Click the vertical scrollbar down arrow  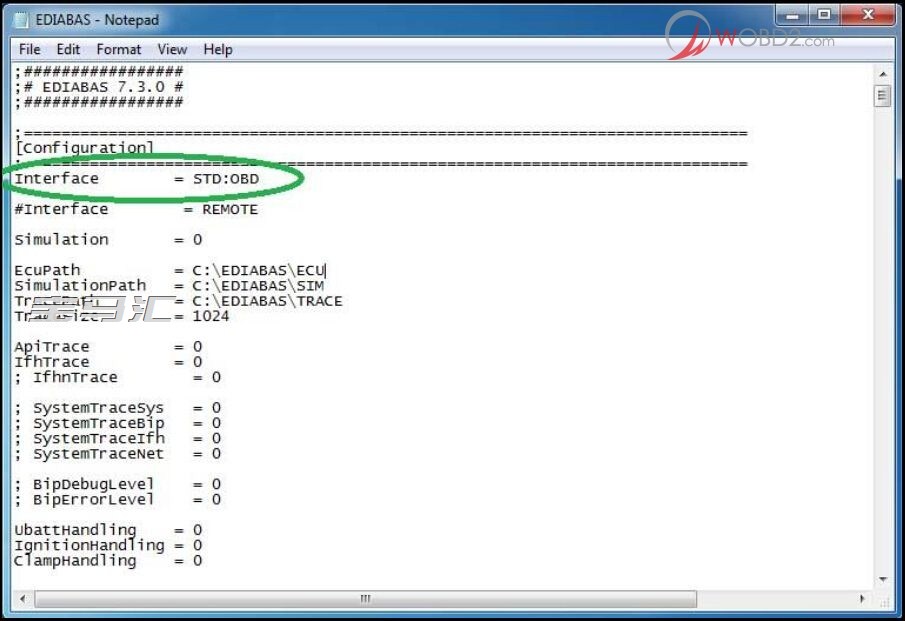882,579
